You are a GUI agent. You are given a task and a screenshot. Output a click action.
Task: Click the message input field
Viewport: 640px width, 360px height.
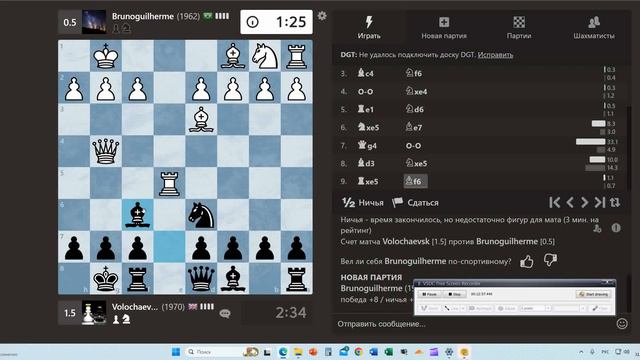click(473, 324)
